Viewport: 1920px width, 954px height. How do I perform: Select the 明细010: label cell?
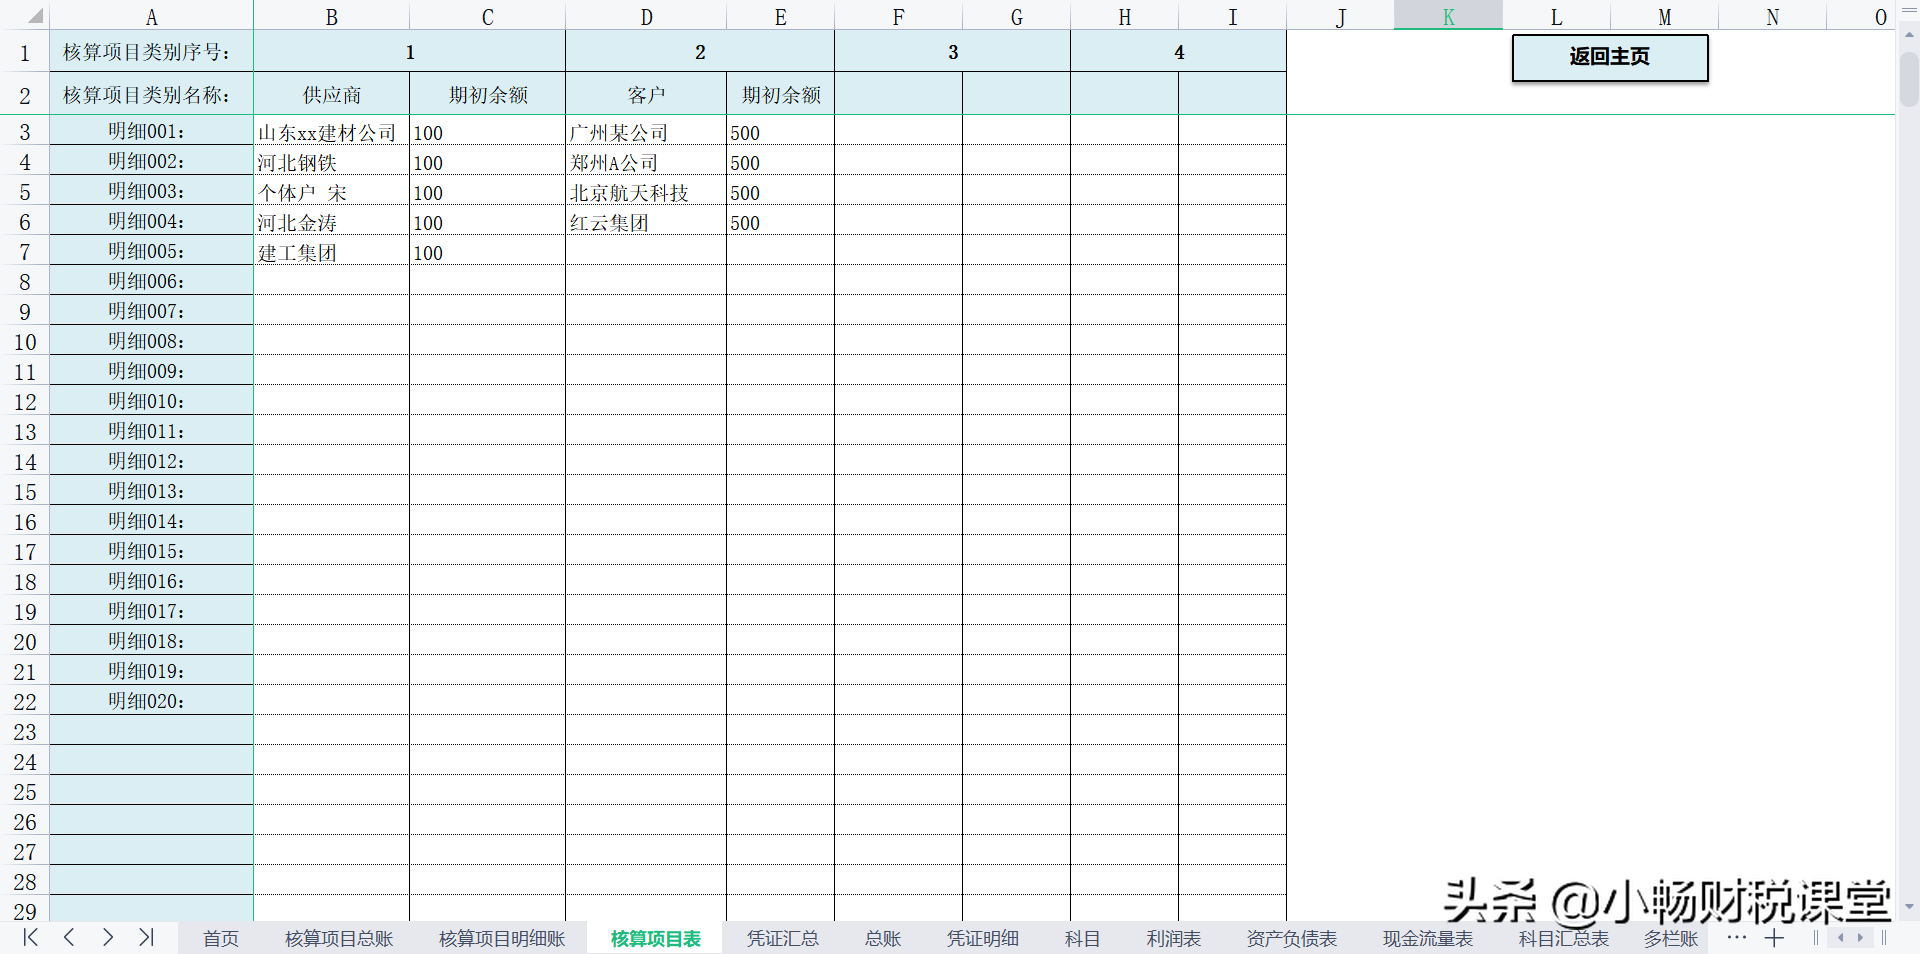click(151, 401)
